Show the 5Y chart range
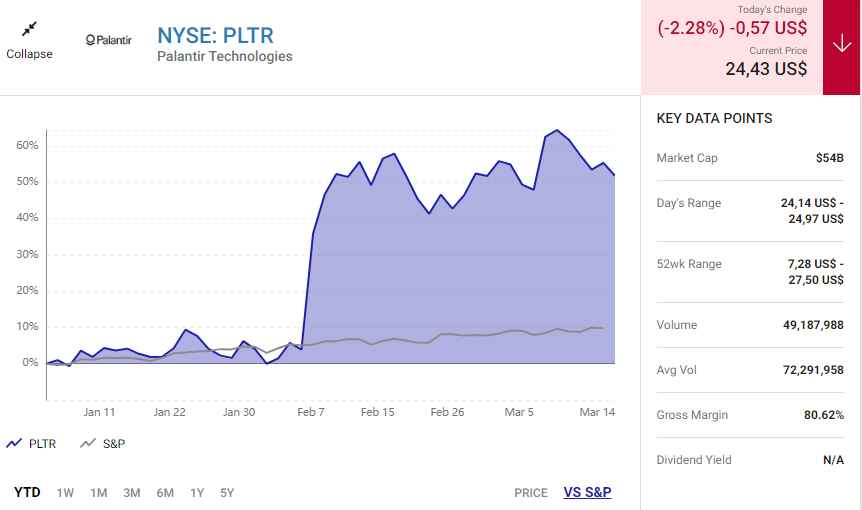 click(x=227, y=492)
